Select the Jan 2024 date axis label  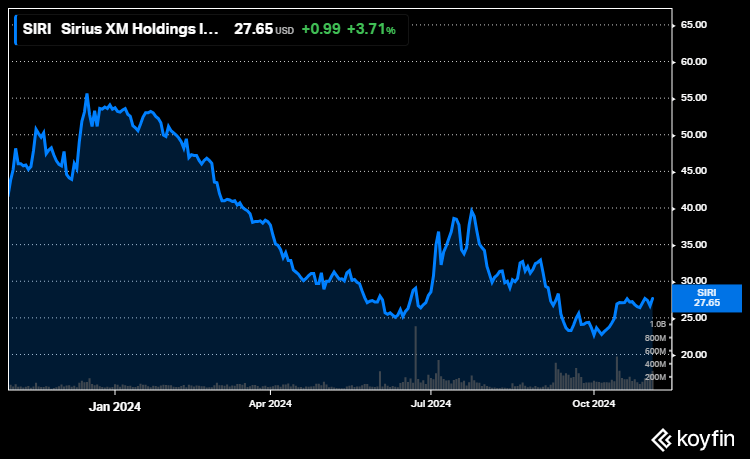tap(114, 405)
